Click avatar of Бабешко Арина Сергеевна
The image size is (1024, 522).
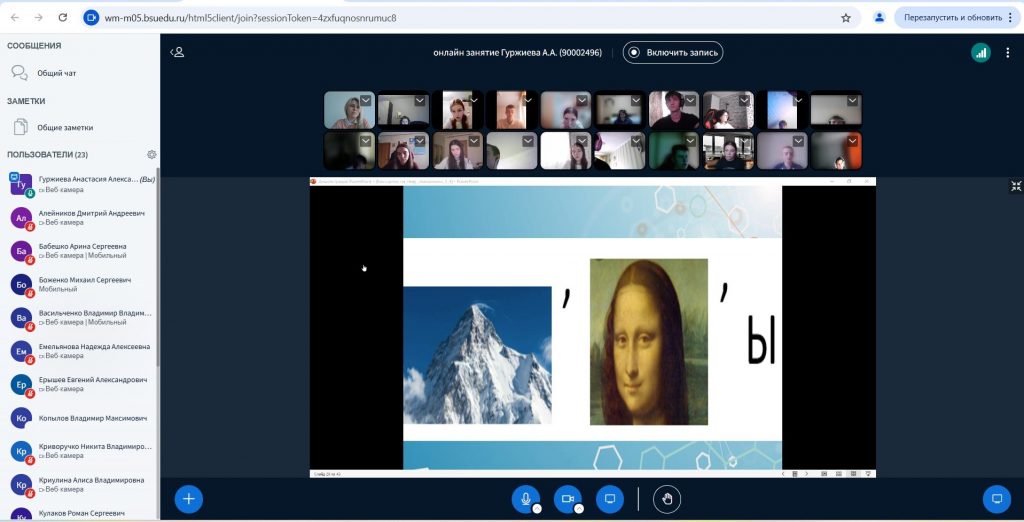pos(21,252)
